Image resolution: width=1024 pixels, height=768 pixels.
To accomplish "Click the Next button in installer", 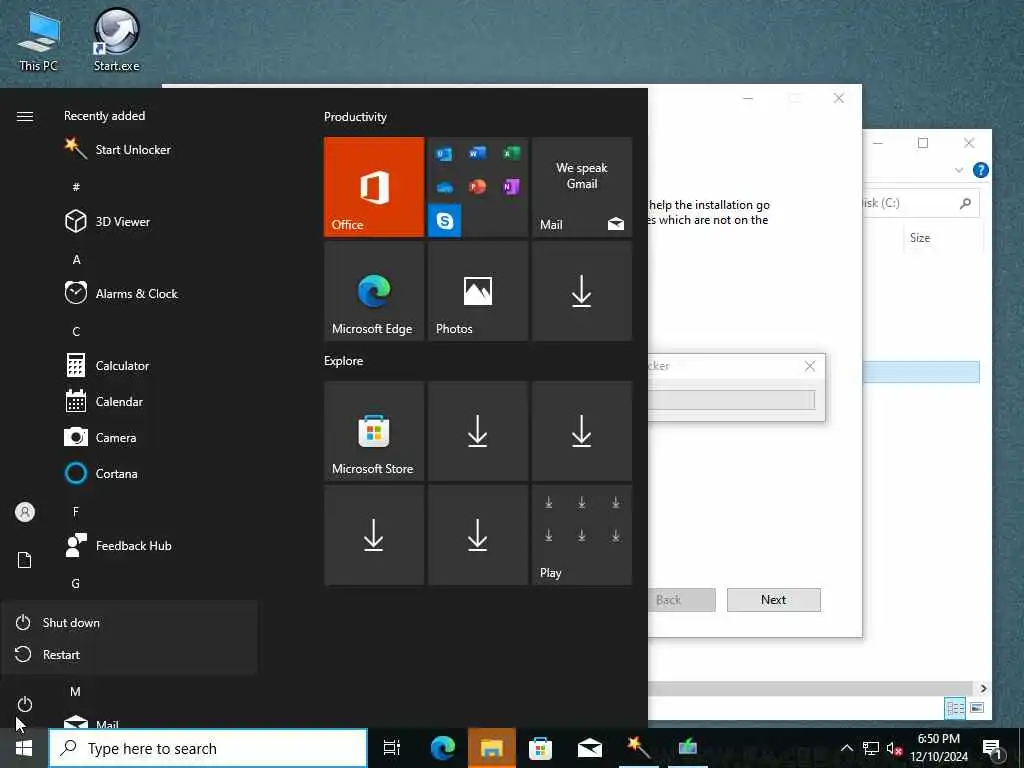I will pos(774,600).
